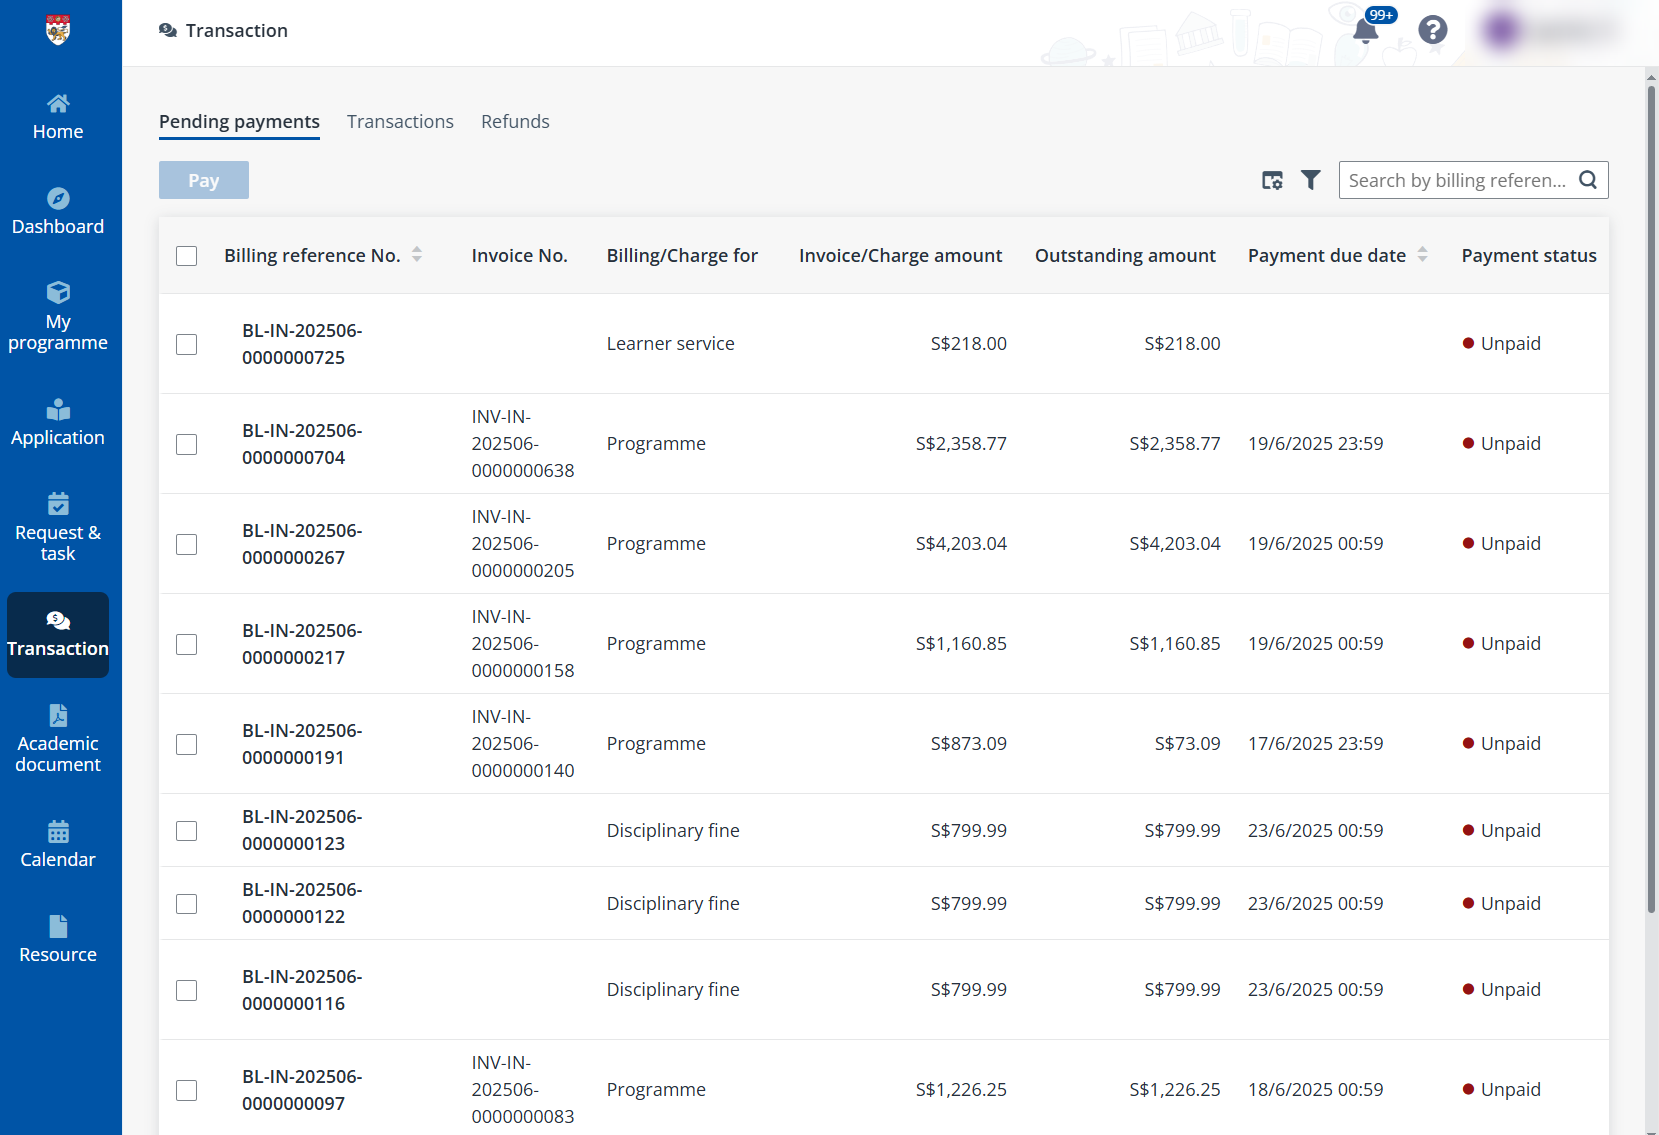Open the Calendar from the sidebar

pos(57,845)
